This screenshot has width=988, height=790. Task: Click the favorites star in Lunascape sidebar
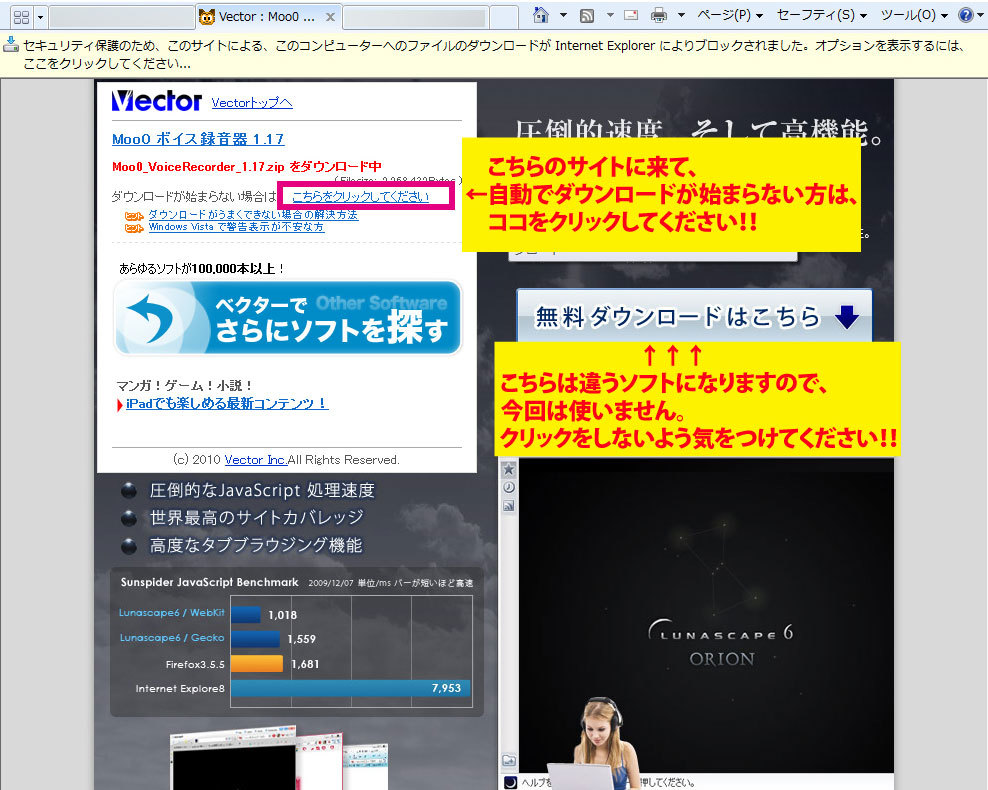point(508,469)
